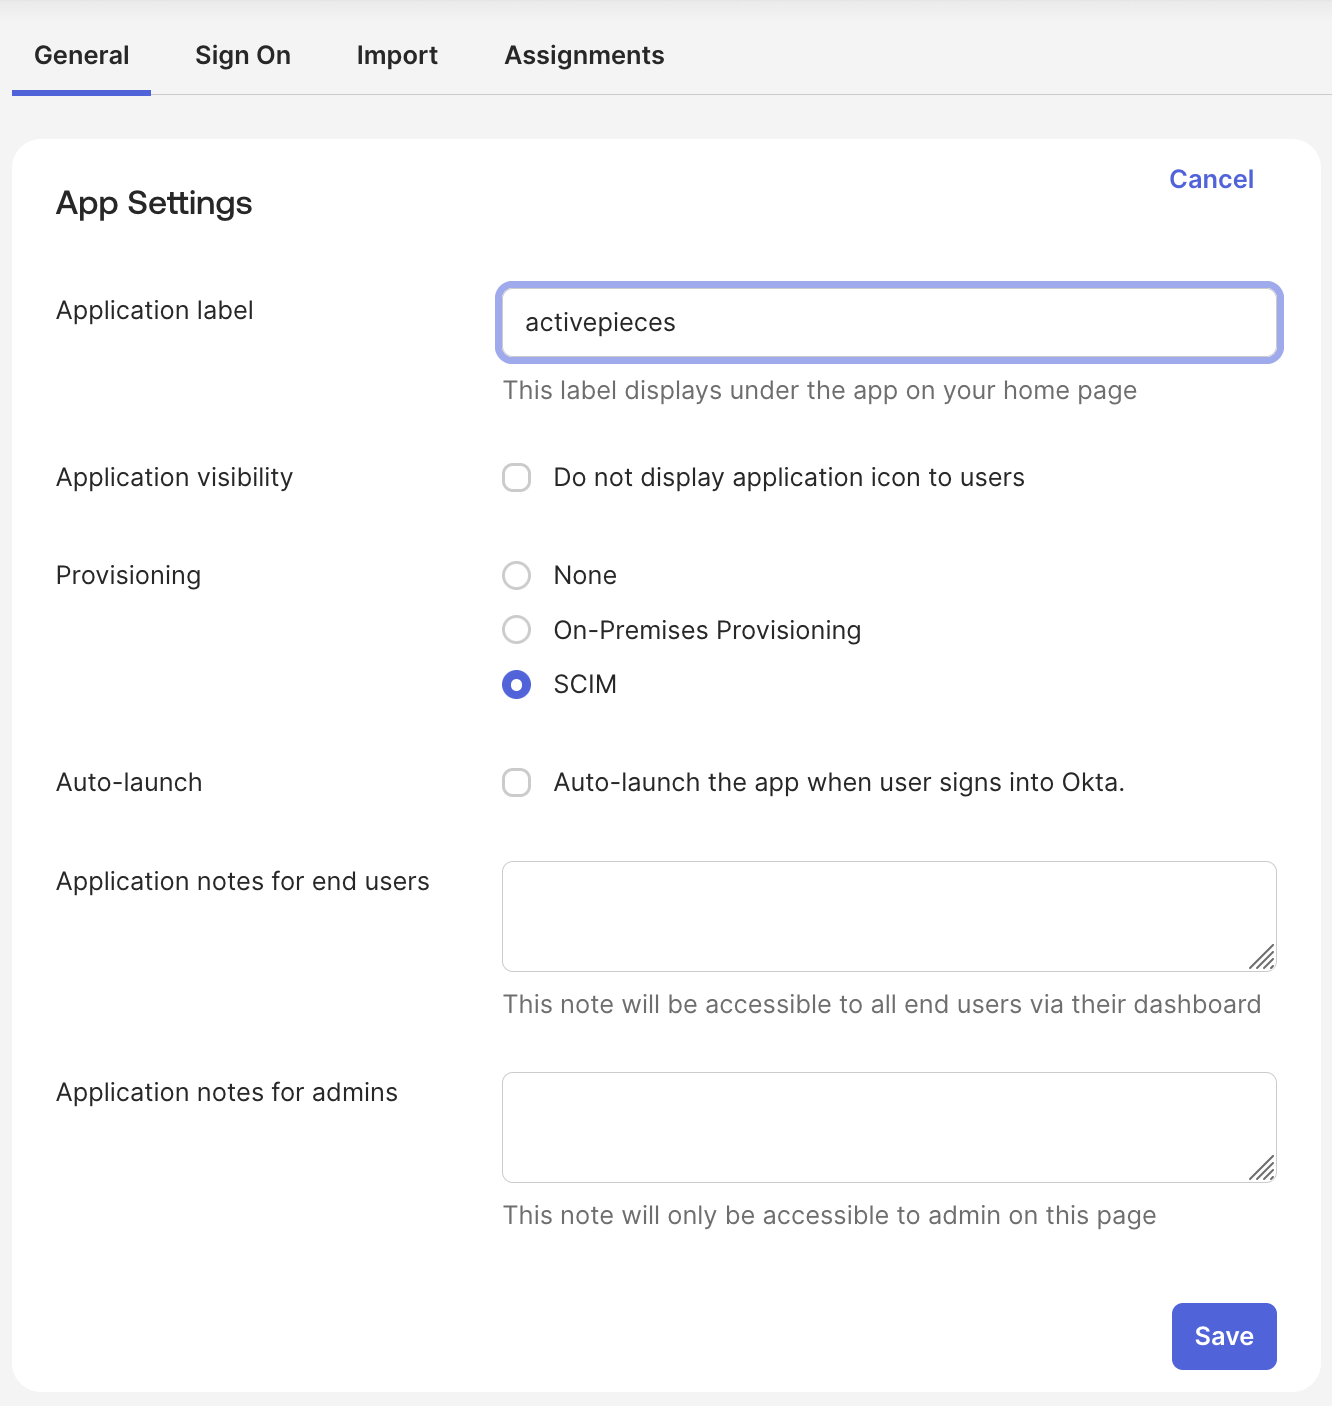Switch to the Assignments tab
Image resolution: width=1332 pixels, height=1406 pixels.
click(584, 55)
